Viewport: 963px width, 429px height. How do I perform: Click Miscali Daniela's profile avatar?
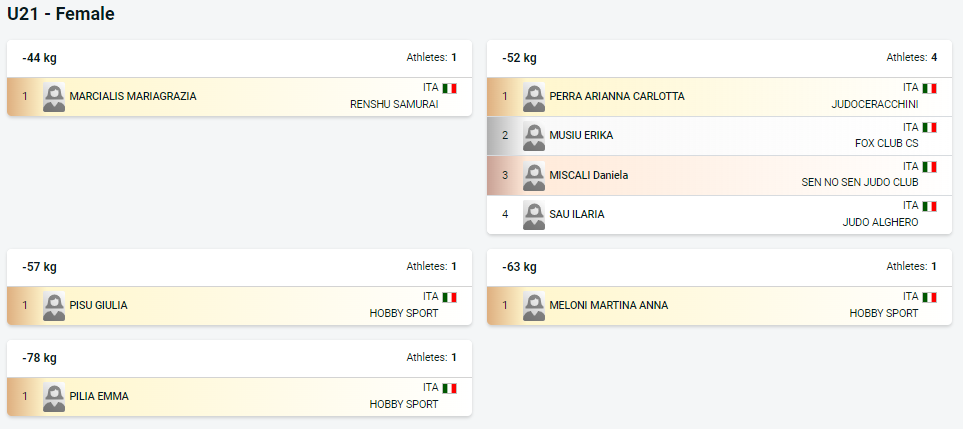[534, 176]
